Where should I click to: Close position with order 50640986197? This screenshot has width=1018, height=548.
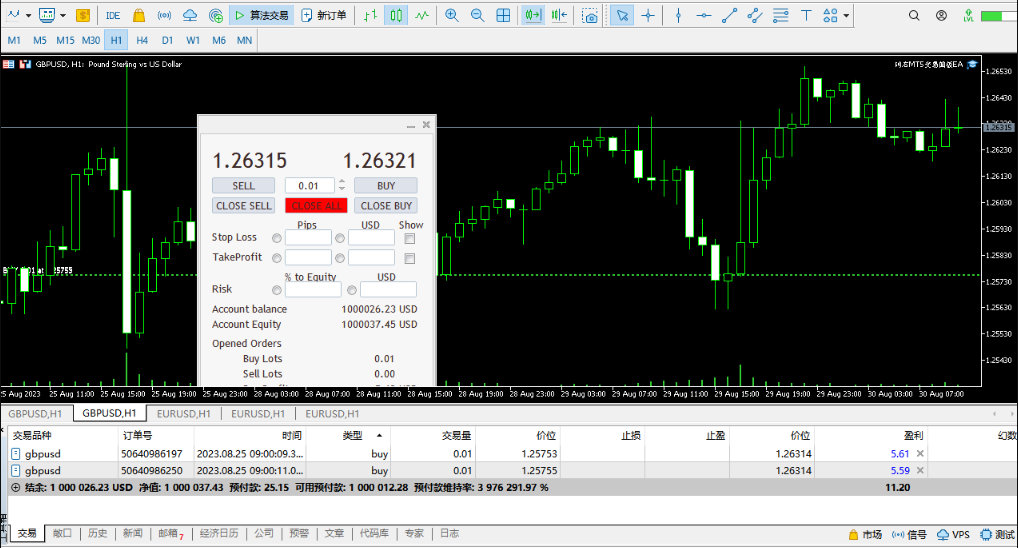tap(920, 454)
